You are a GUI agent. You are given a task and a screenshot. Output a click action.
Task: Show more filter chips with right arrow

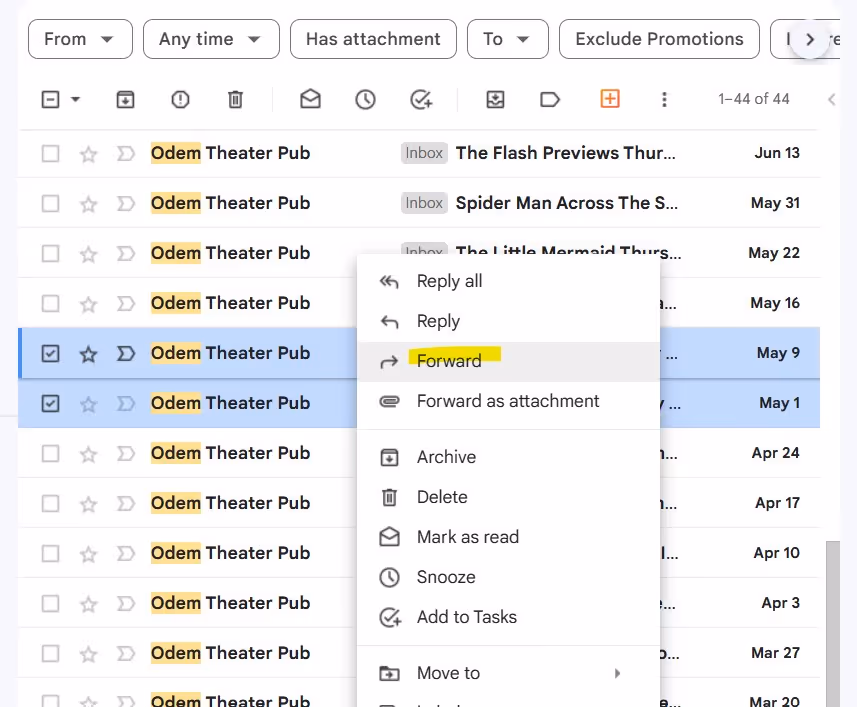810,39
